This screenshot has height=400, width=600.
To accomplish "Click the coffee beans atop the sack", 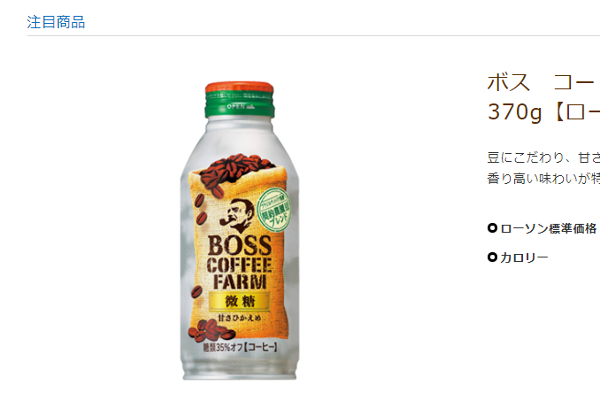I will [236, 168].
